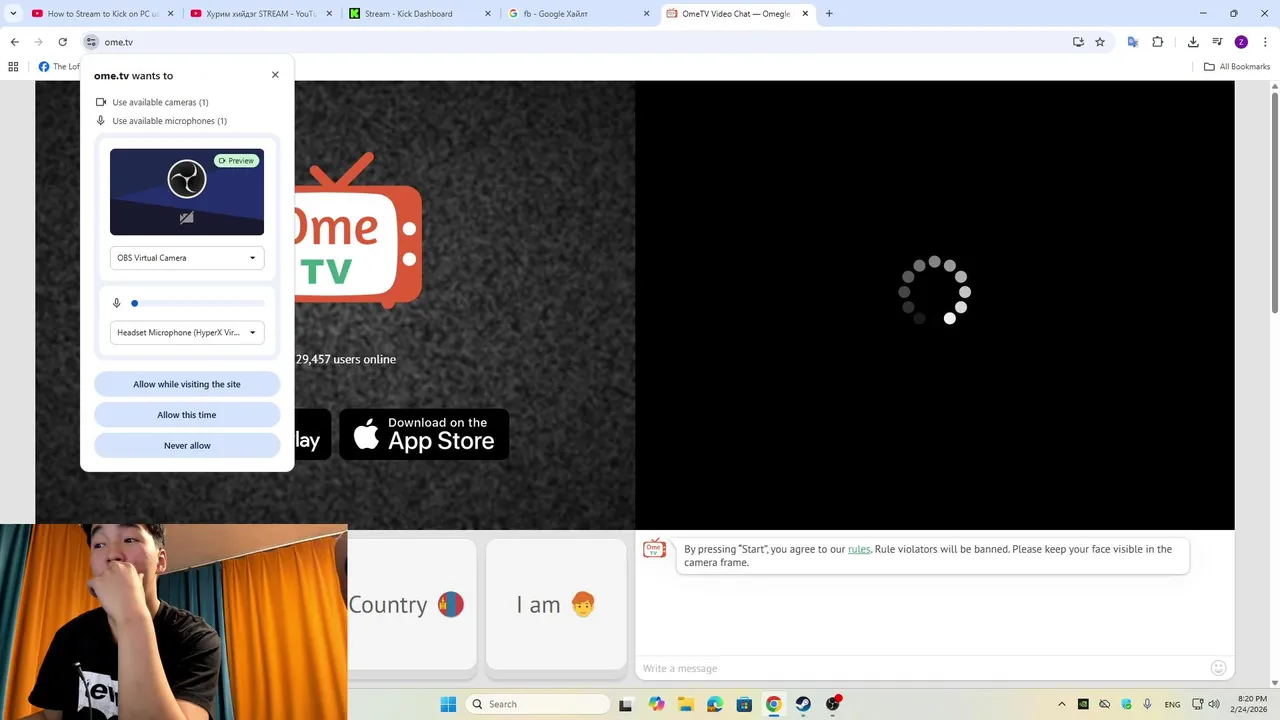Open OBS Studio from the taskbar
The width and height of the screenshot is (1280, 720).
point(833,704)
